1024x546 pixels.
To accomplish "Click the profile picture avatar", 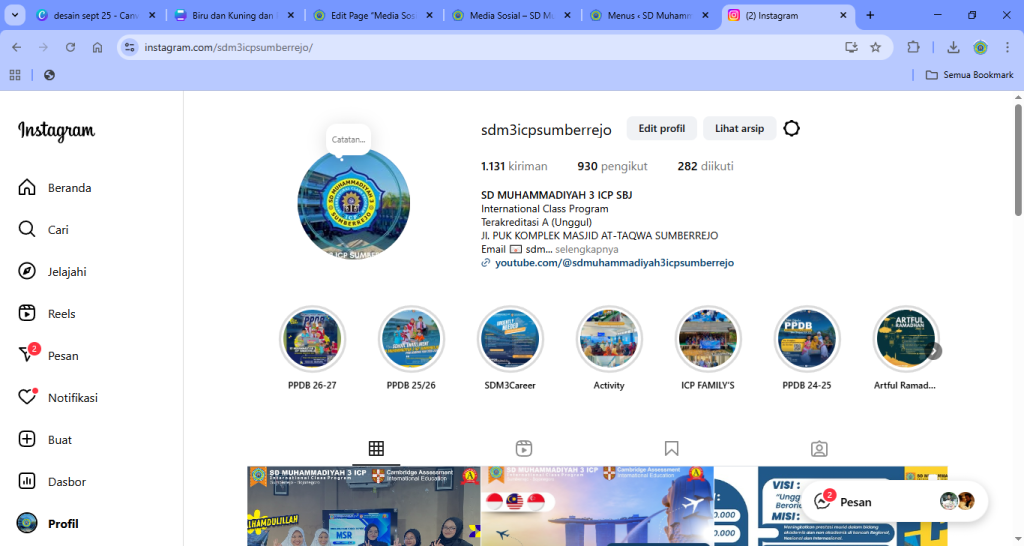I will 353,205.
